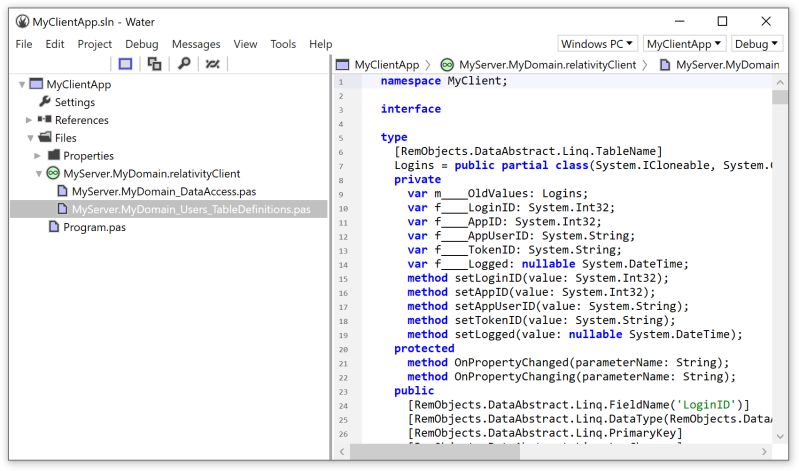The width and height of the screenshot is (799, 471).
Task: Collapse the Files folder node
Action: coord(31,138)
